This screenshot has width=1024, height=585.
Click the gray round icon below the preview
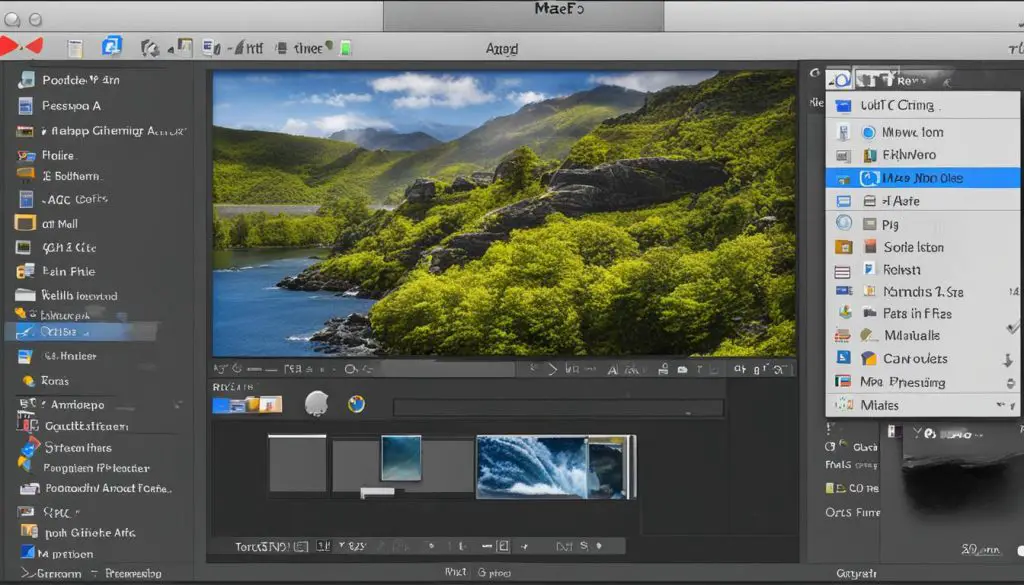(317, 403)
